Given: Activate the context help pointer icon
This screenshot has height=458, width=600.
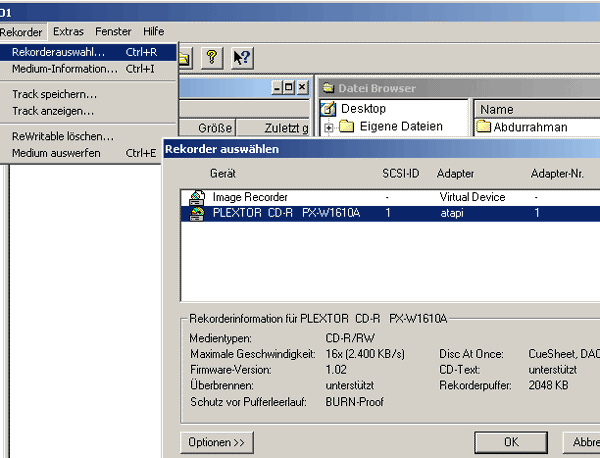Looking at the screenshot, I should (x=242, y=58).
